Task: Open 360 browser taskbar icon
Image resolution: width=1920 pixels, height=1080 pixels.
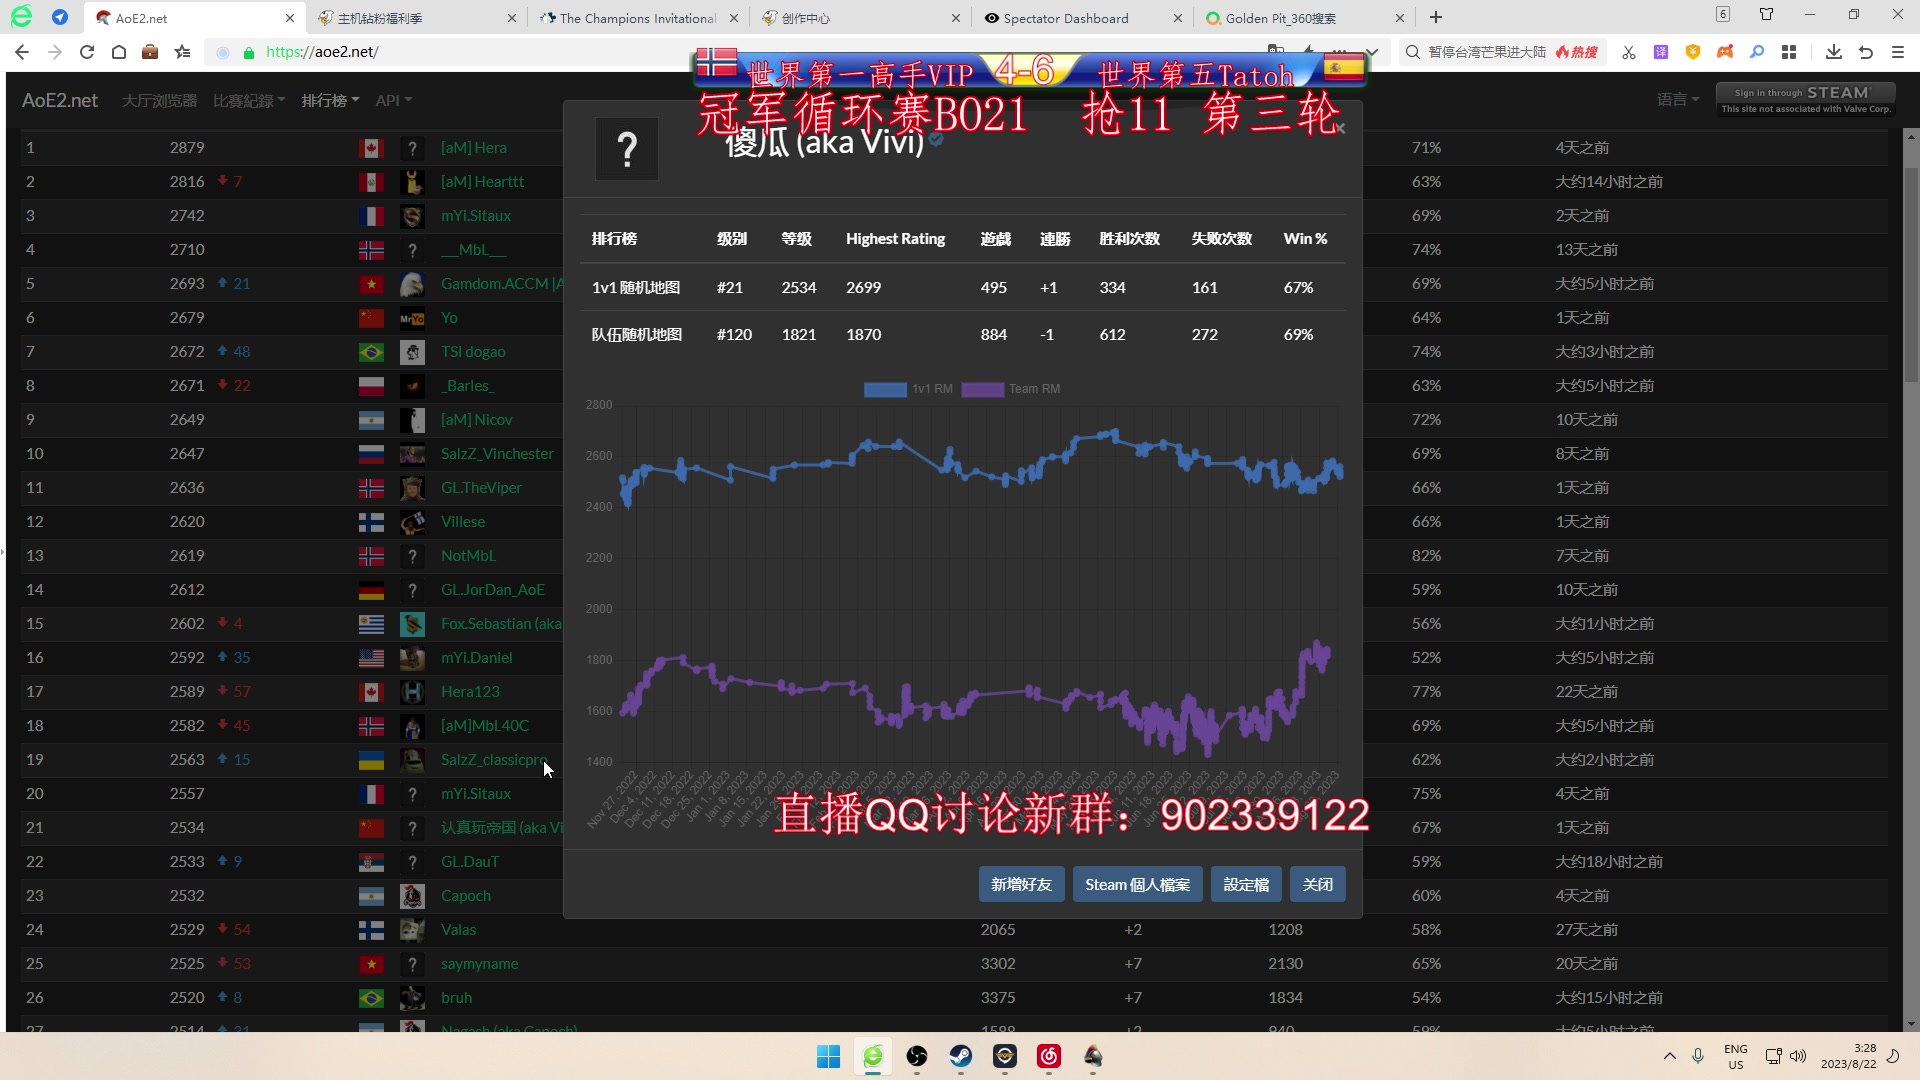Action: (873, 1056)
